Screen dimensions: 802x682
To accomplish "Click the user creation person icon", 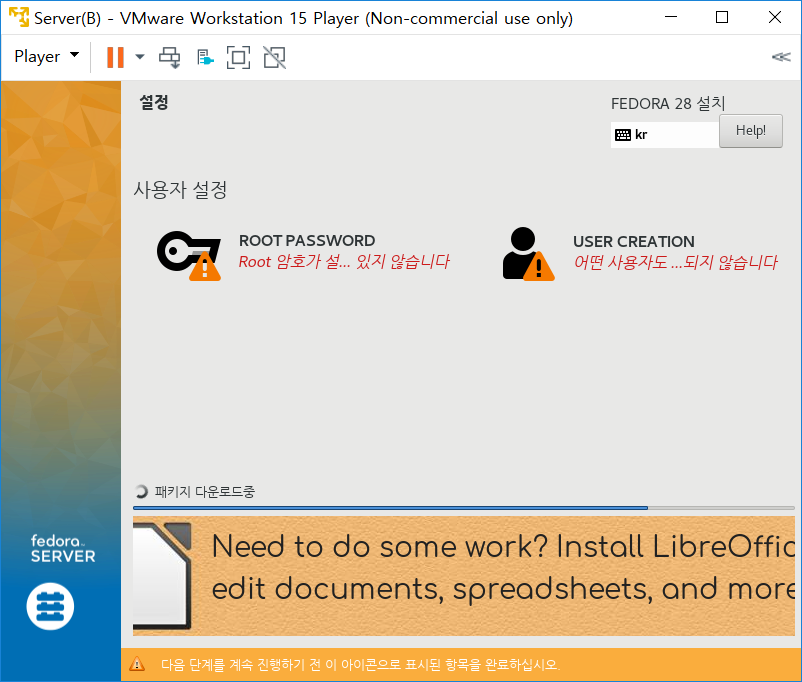I will pos(528,254).
